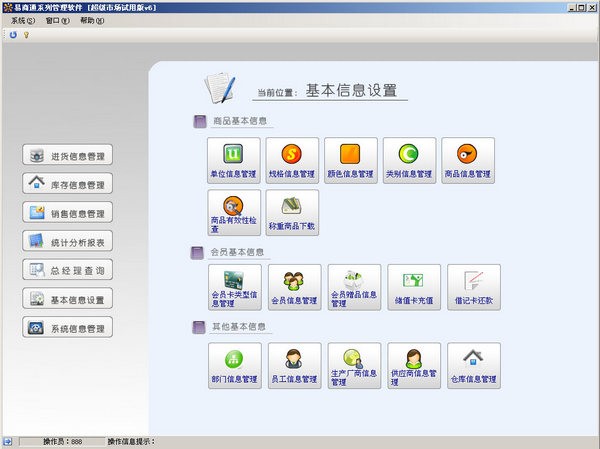Open the 系统(S) menu

pyautogui.click(x=23, y=21)
